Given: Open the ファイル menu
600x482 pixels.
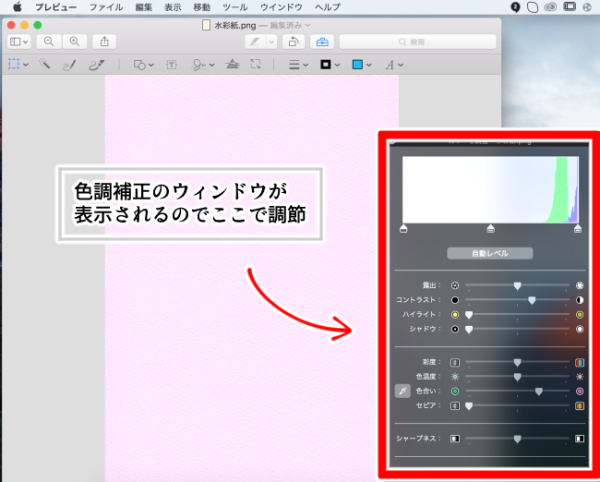Looking at the screenshot, I should (x=106, y=7).
